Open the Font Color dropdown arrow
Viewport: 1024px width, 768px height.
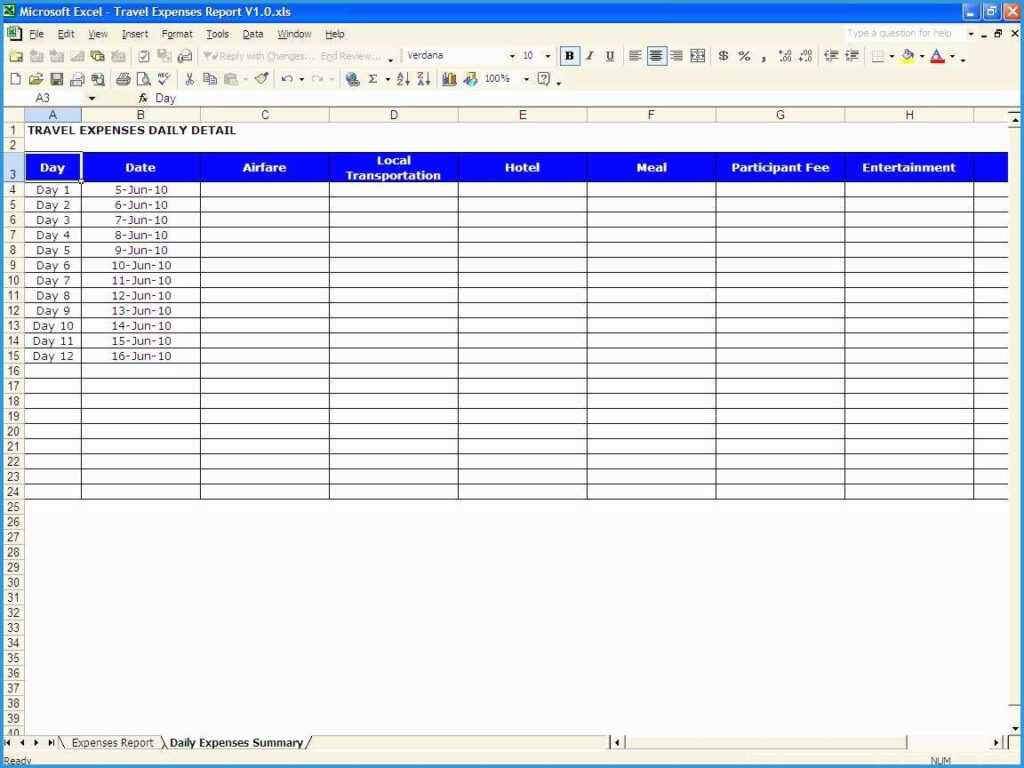pos(952,56)
